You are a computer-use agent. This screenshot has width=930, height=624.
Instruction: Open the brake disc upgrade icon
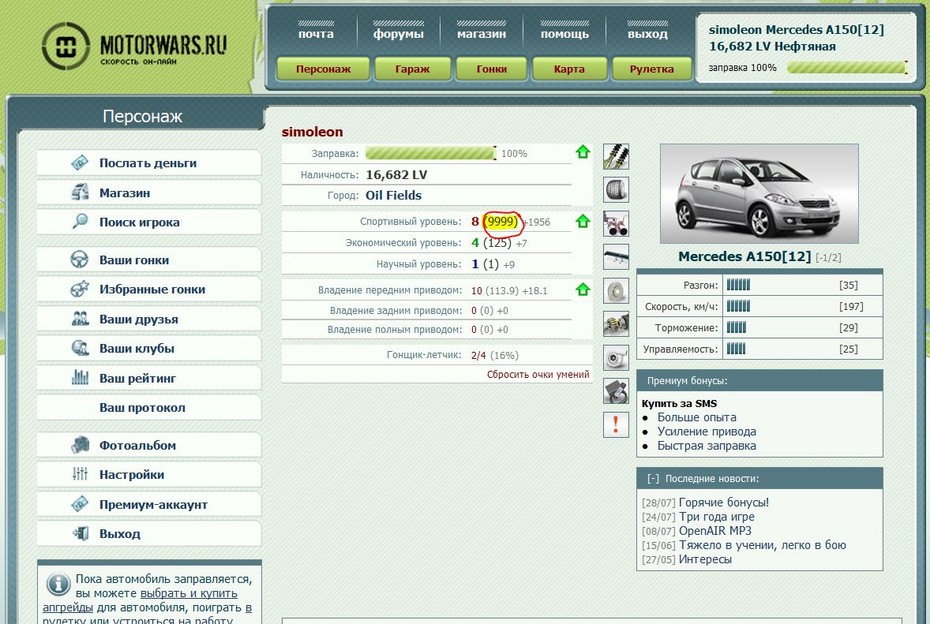coord(616,291)
